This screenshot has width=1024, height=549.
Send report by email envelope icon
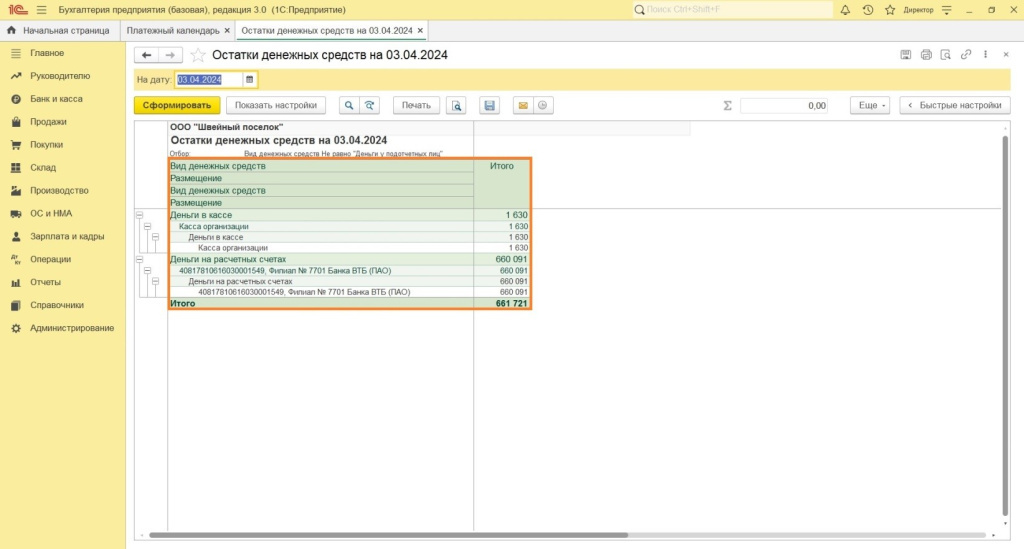point(521,105)
